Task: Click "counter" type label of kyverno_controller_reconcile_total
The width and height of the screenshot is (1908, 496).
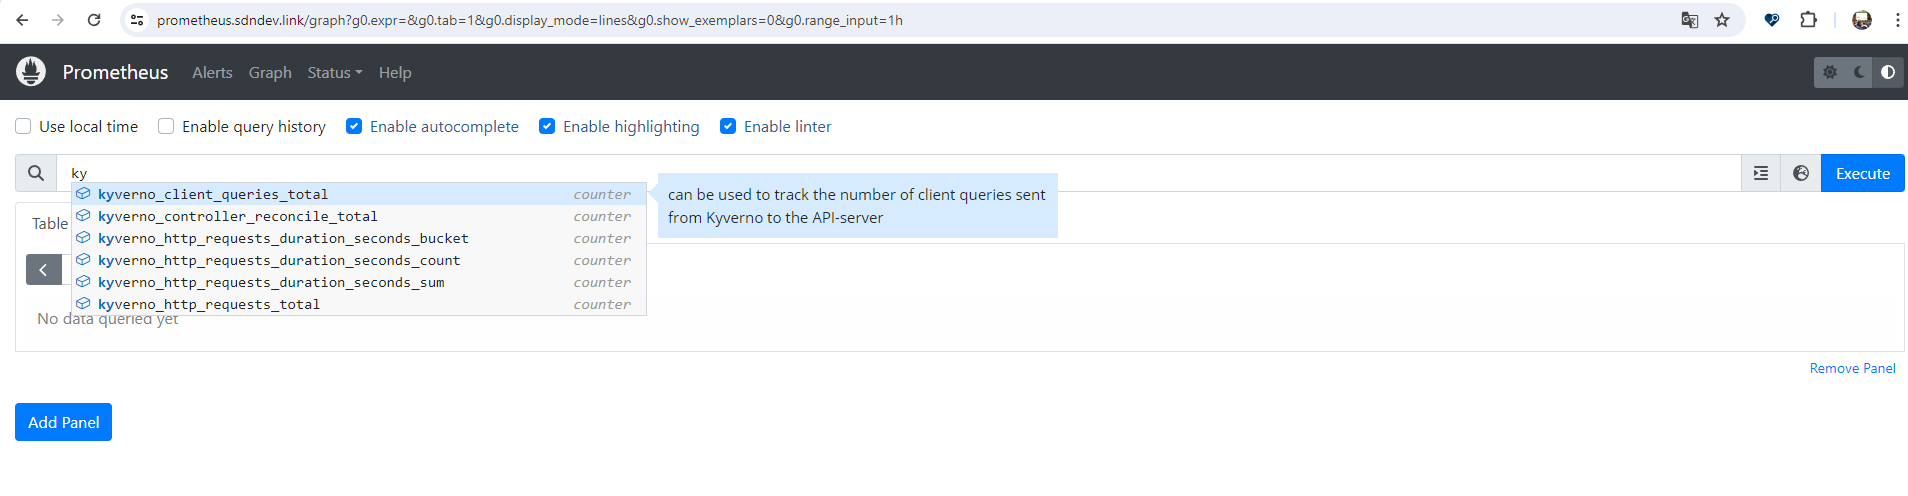Action: coord(602,216)
